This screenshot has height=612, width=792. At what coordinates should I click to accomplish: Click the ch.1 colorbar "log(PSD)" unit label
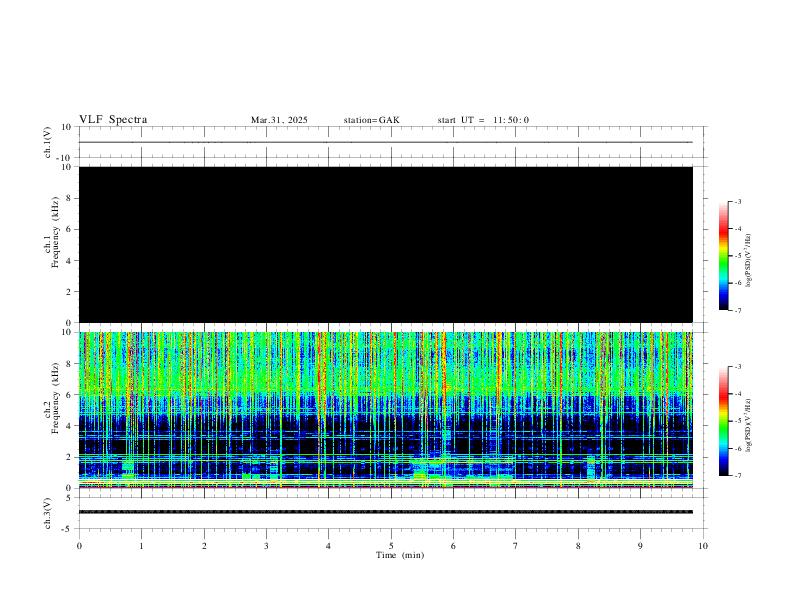[x=748, y=260]
